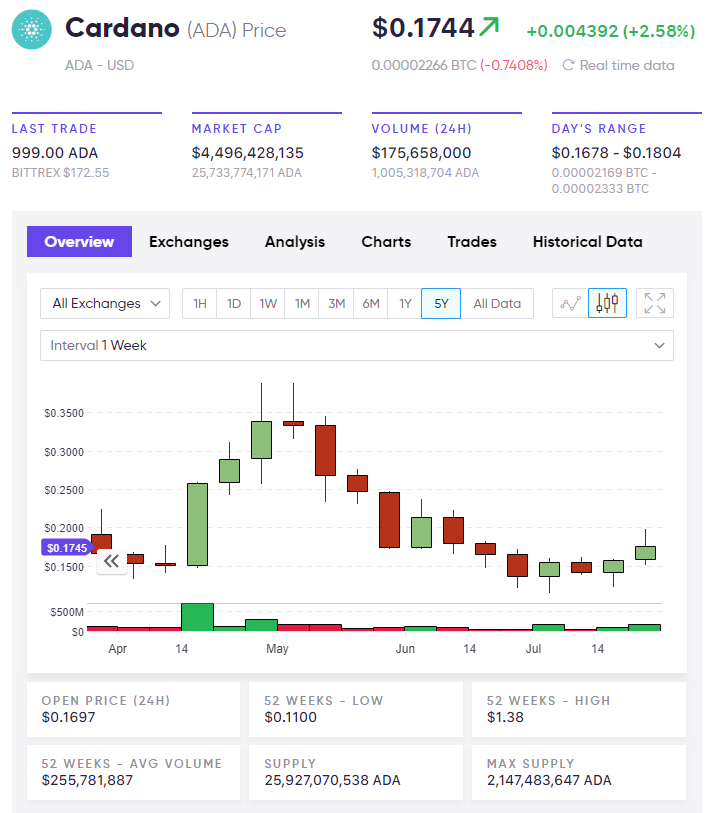Switch to line chart view

[570, 303]
